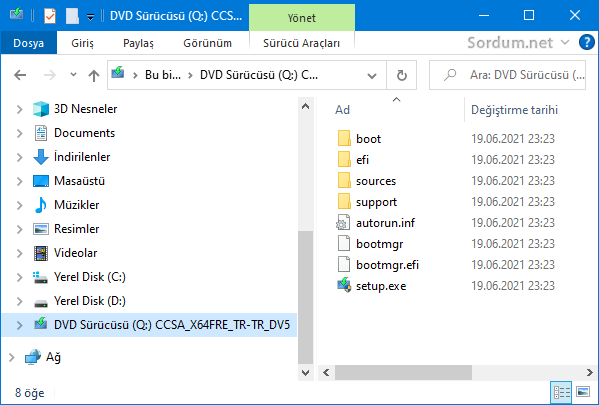The height and width of the screenshot is (405, 599).
Task: Switch to Large icons view layout
Action: 583,392
